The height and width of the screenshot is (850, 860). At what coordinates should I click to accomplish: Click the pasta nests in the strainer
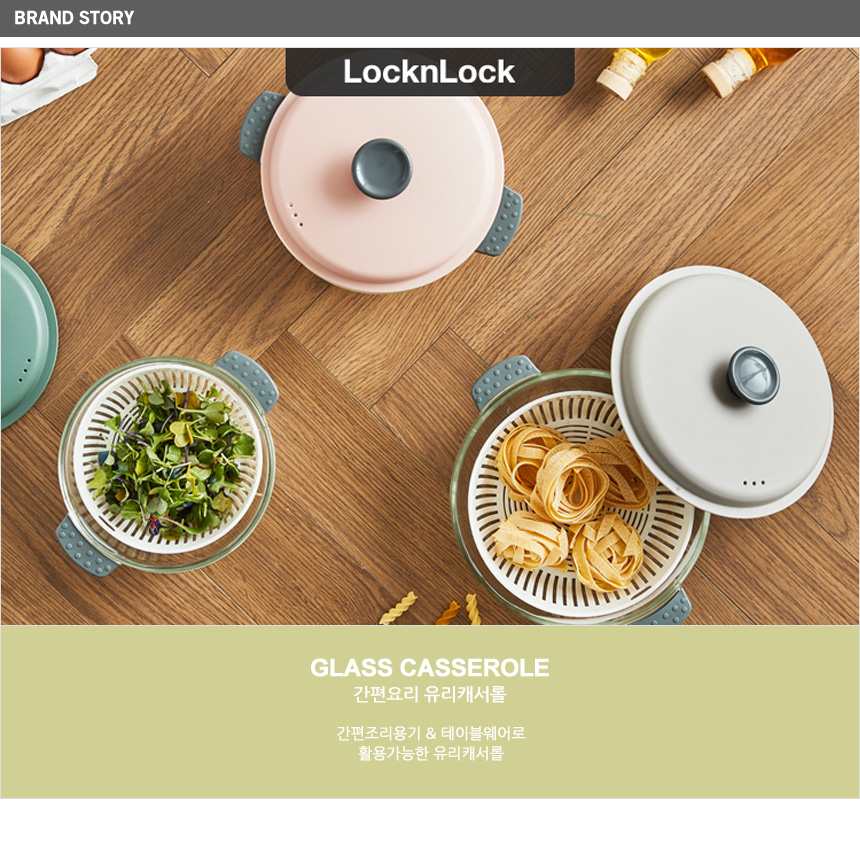tap(573, 505)
